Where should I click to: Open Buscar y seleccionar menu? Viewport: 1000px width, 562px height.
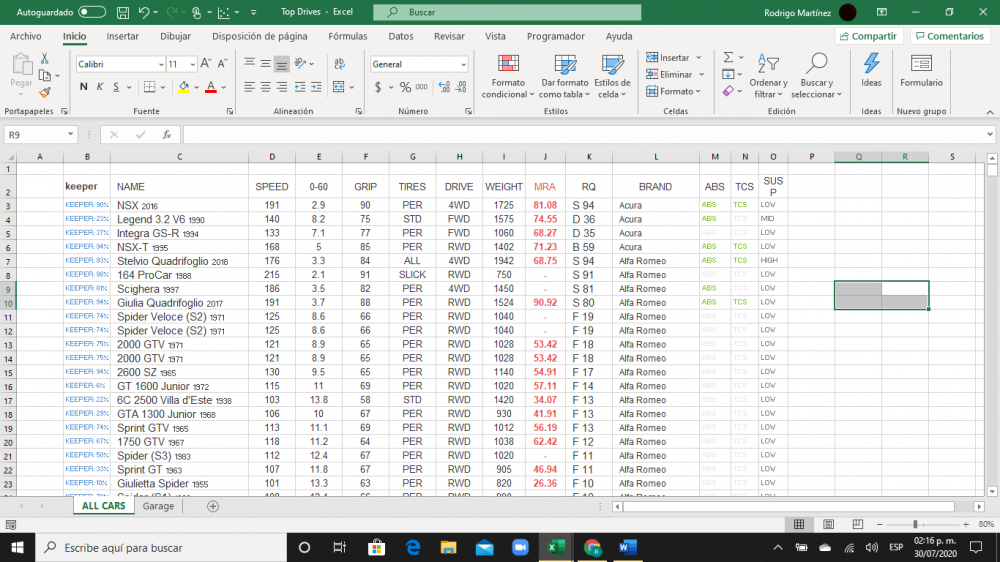[x=816, y=77]
